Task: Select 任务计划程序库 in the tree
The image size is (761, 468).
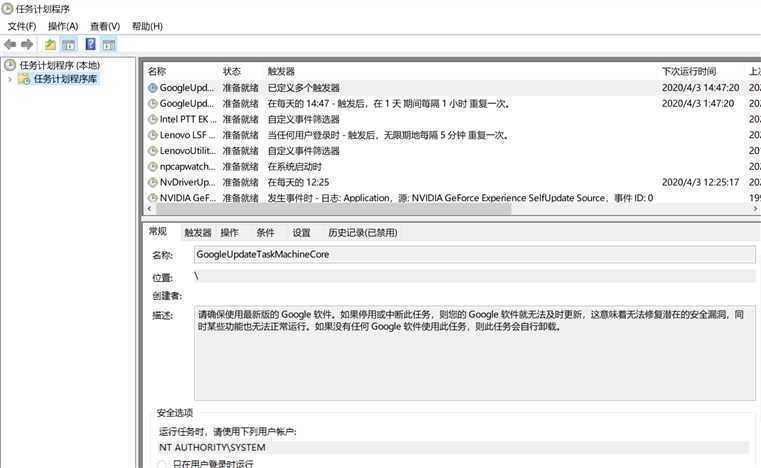Action: (x=65, y=79)
